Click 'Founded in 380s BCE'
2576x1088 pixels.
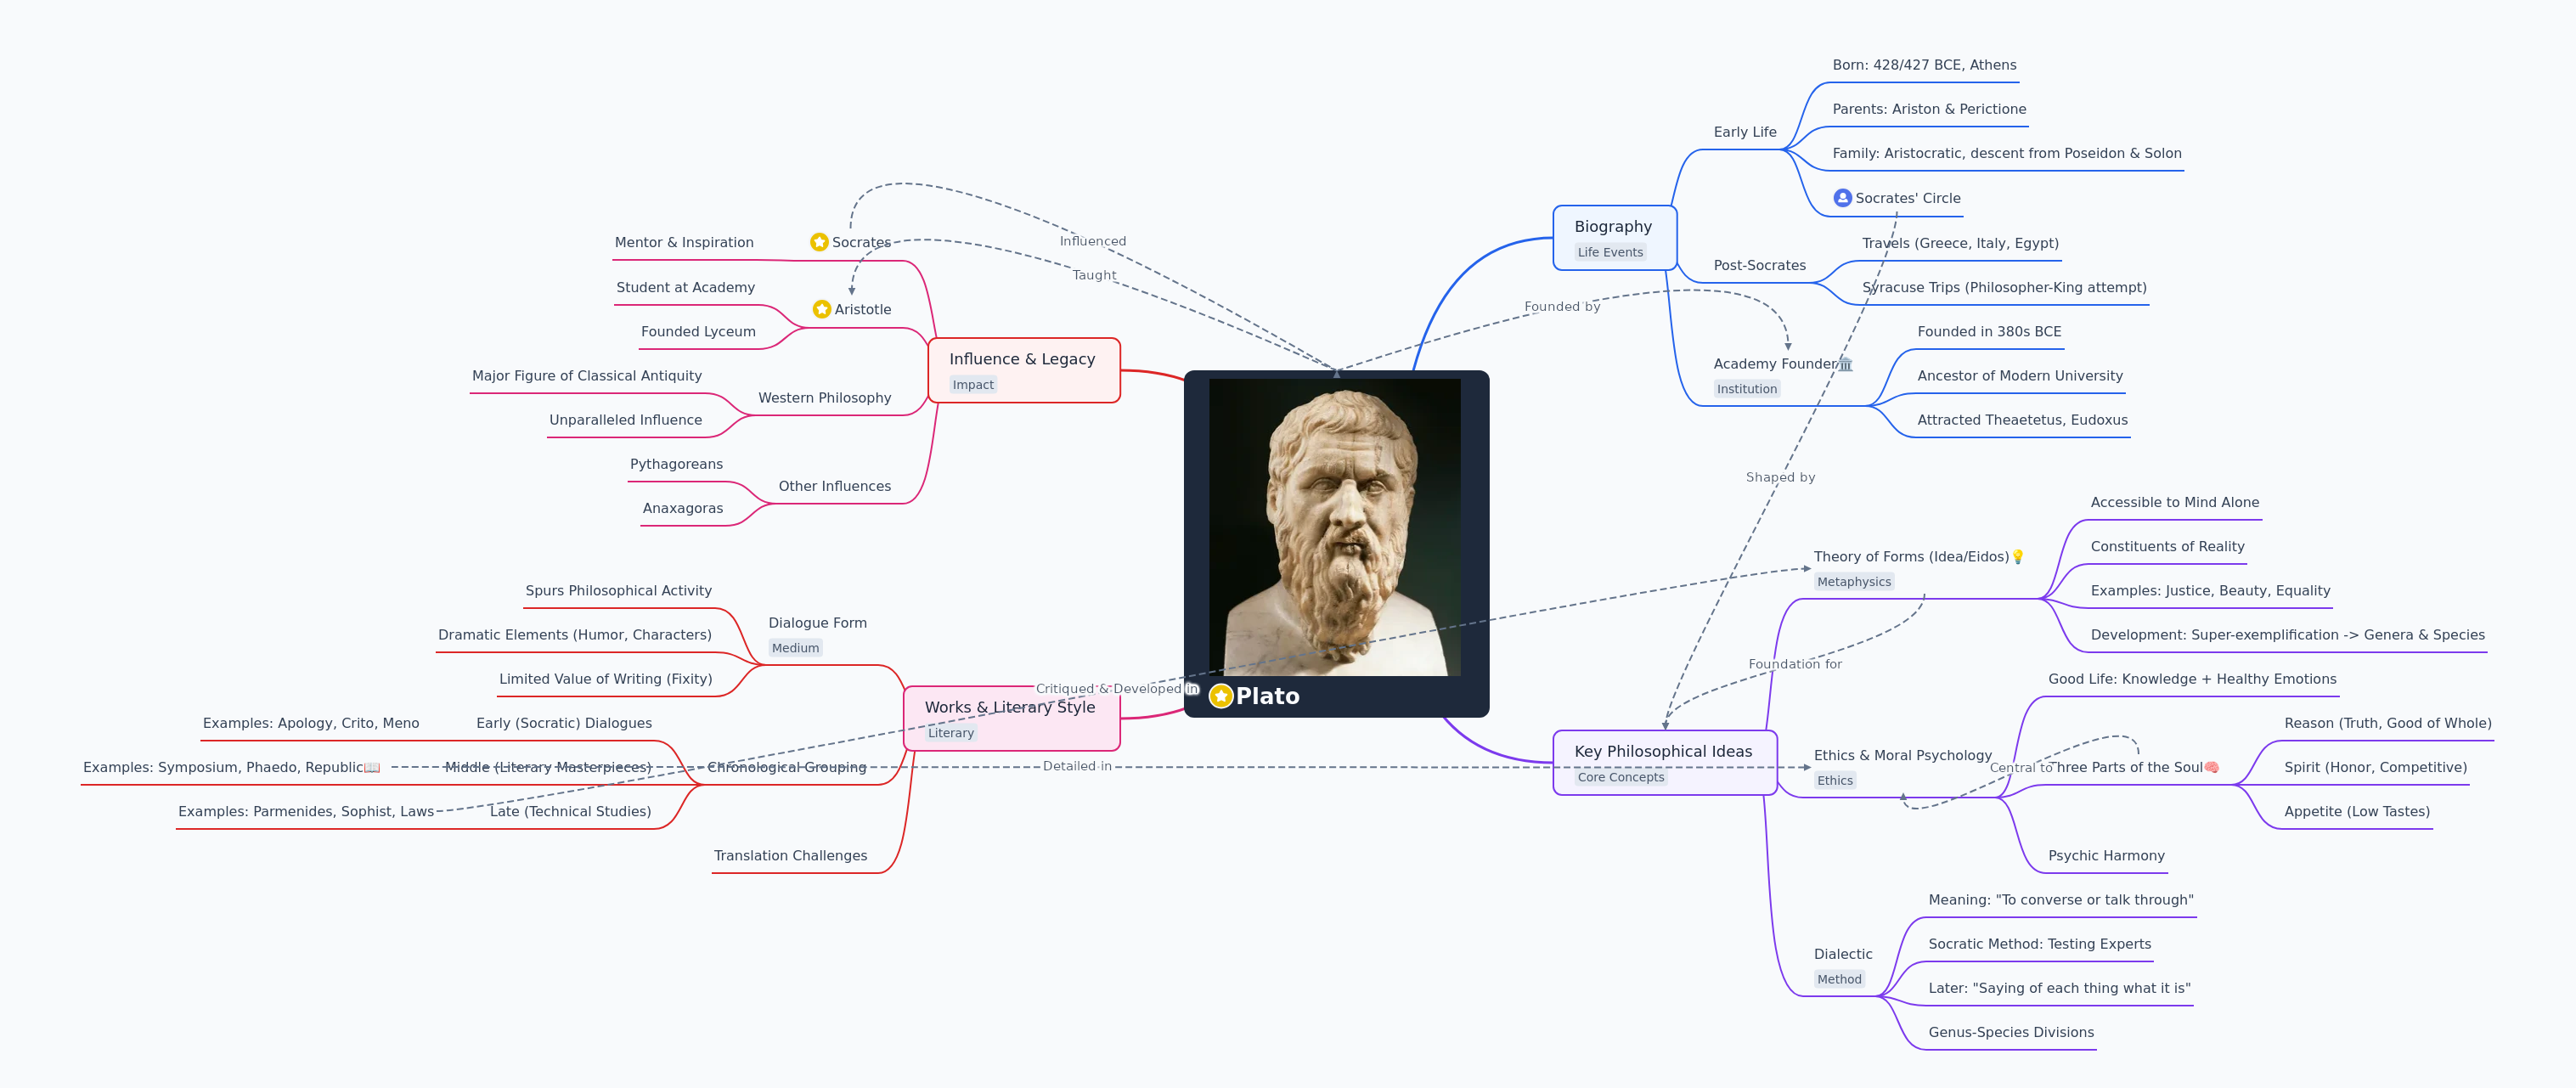[1989, 332]
